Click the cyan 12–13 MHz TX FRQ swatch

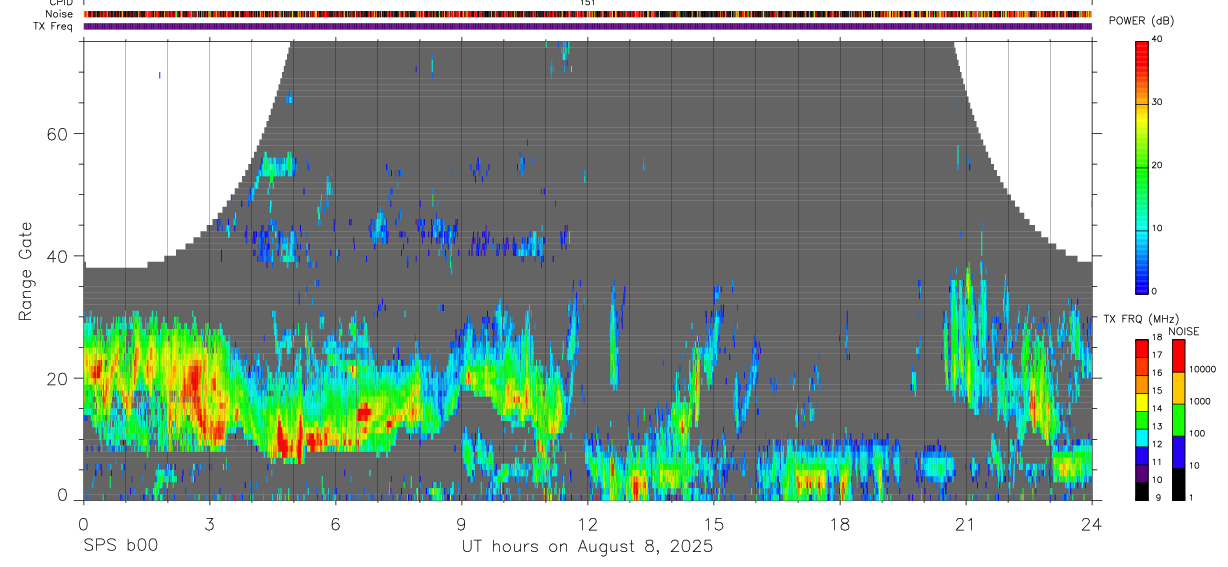point(1141,437)
